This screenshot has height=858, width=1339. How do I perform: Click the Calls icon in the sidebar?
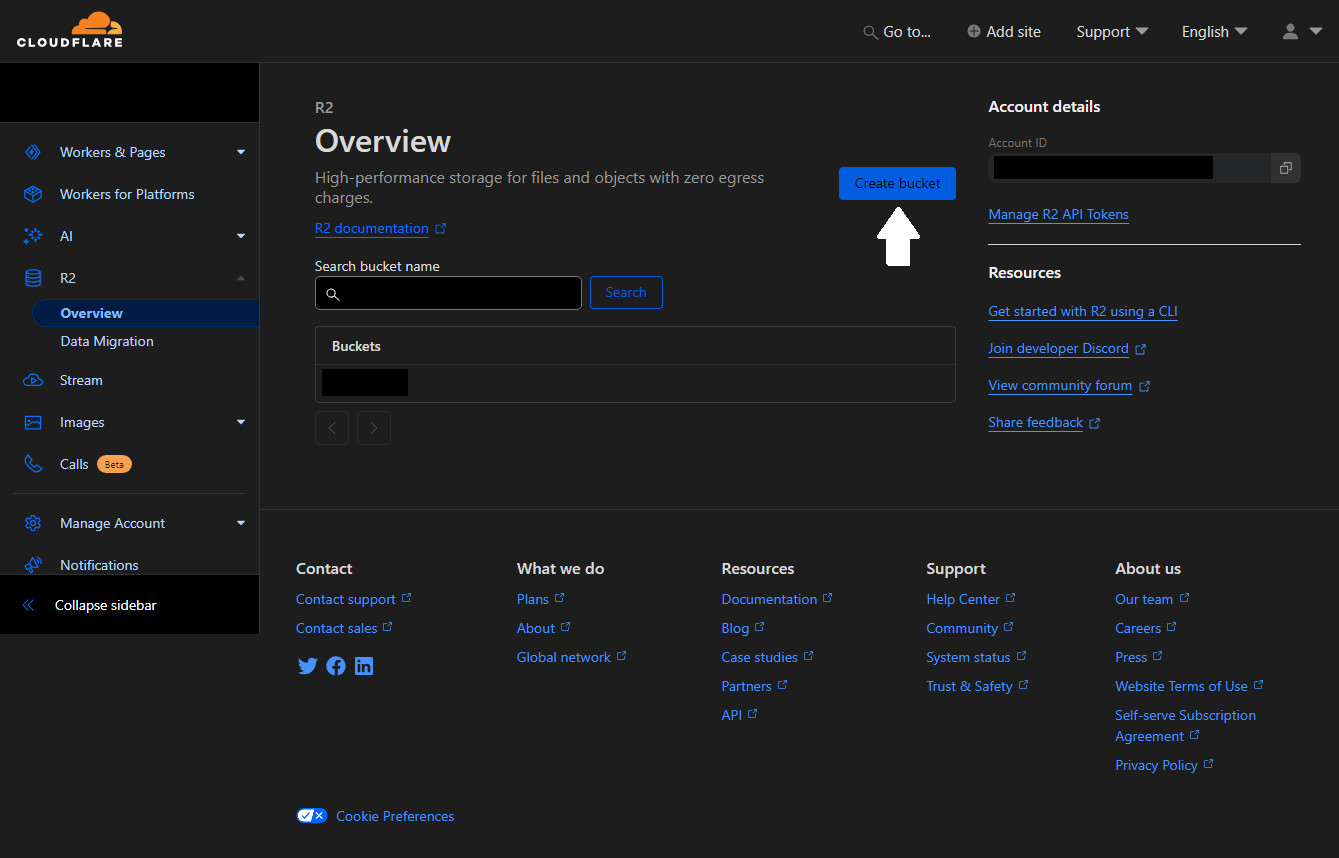[31, 464]
